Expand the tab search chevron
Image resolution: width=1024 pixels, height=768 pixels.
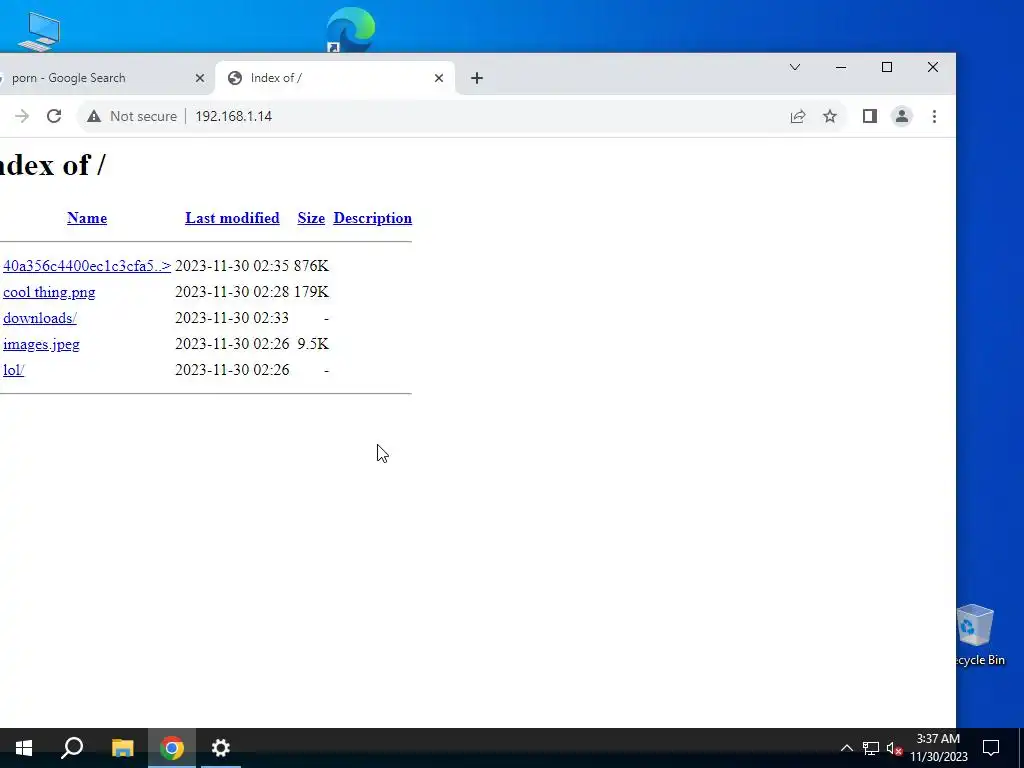795,67
